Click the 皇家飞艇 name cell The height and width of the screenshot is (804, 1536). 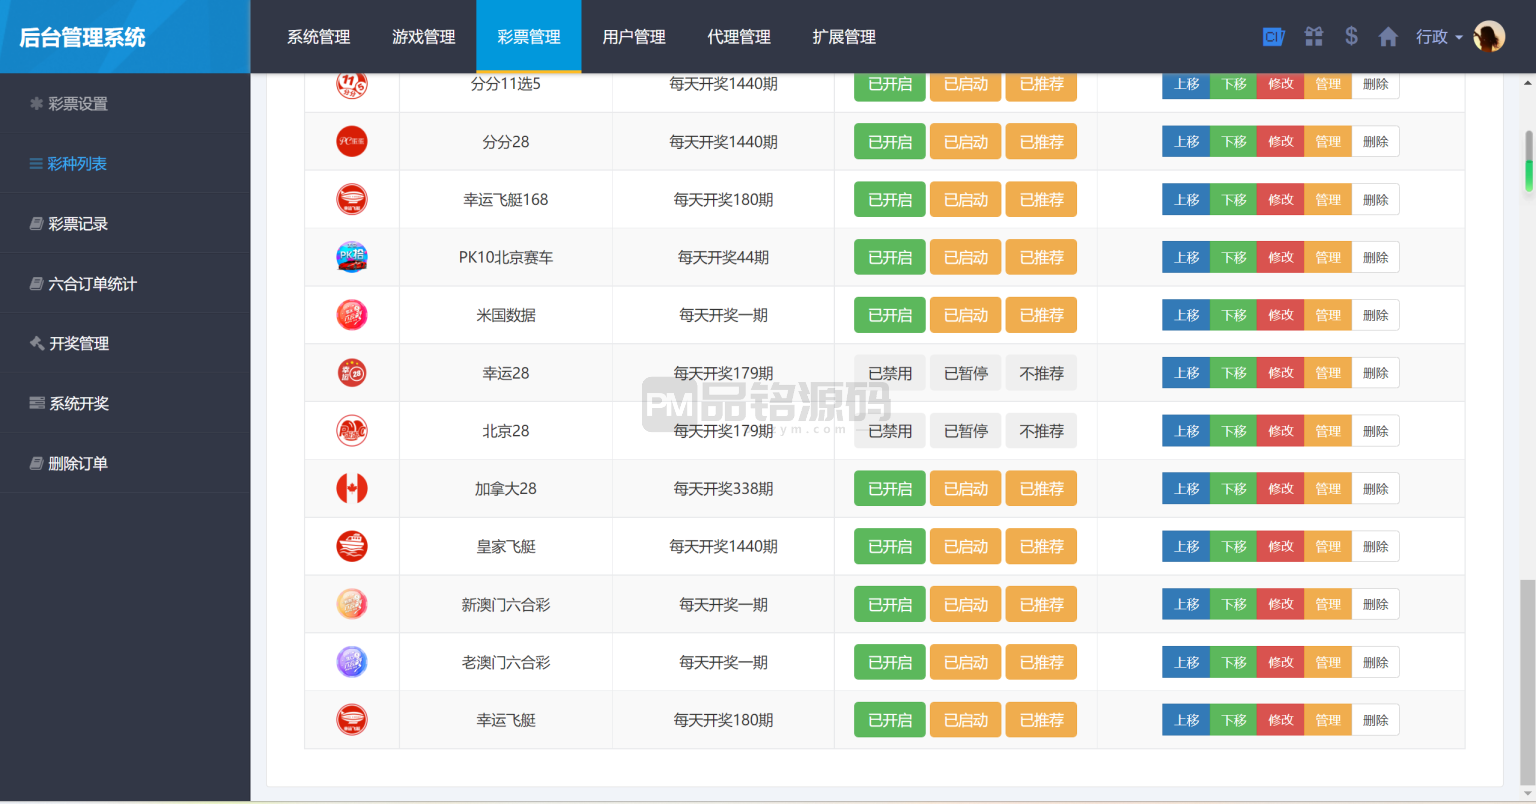(x=506, y=547)
